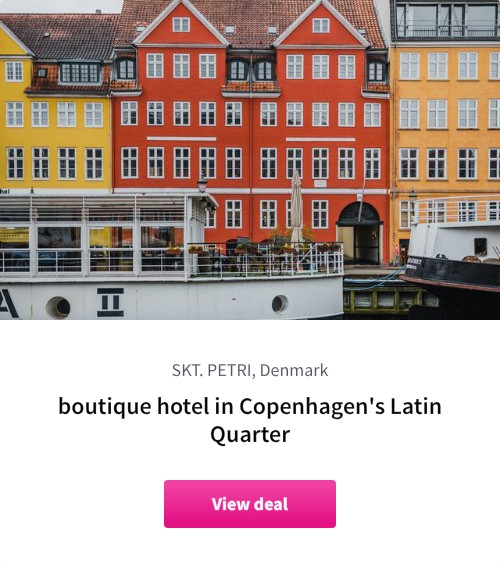Click the pink View deal button

[250, 504]
